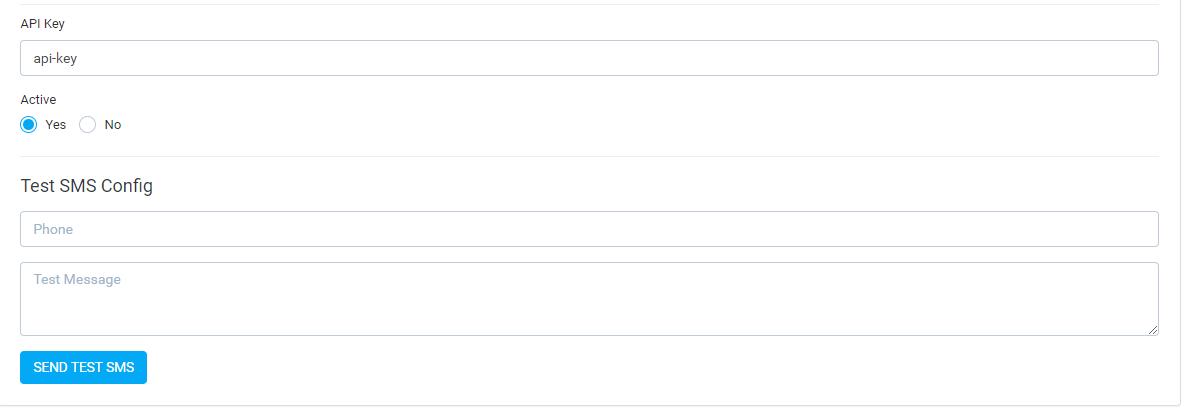Click the divider line above Test SMS Config
Viewport: 1182px width, 408px height.
(589, 157)
